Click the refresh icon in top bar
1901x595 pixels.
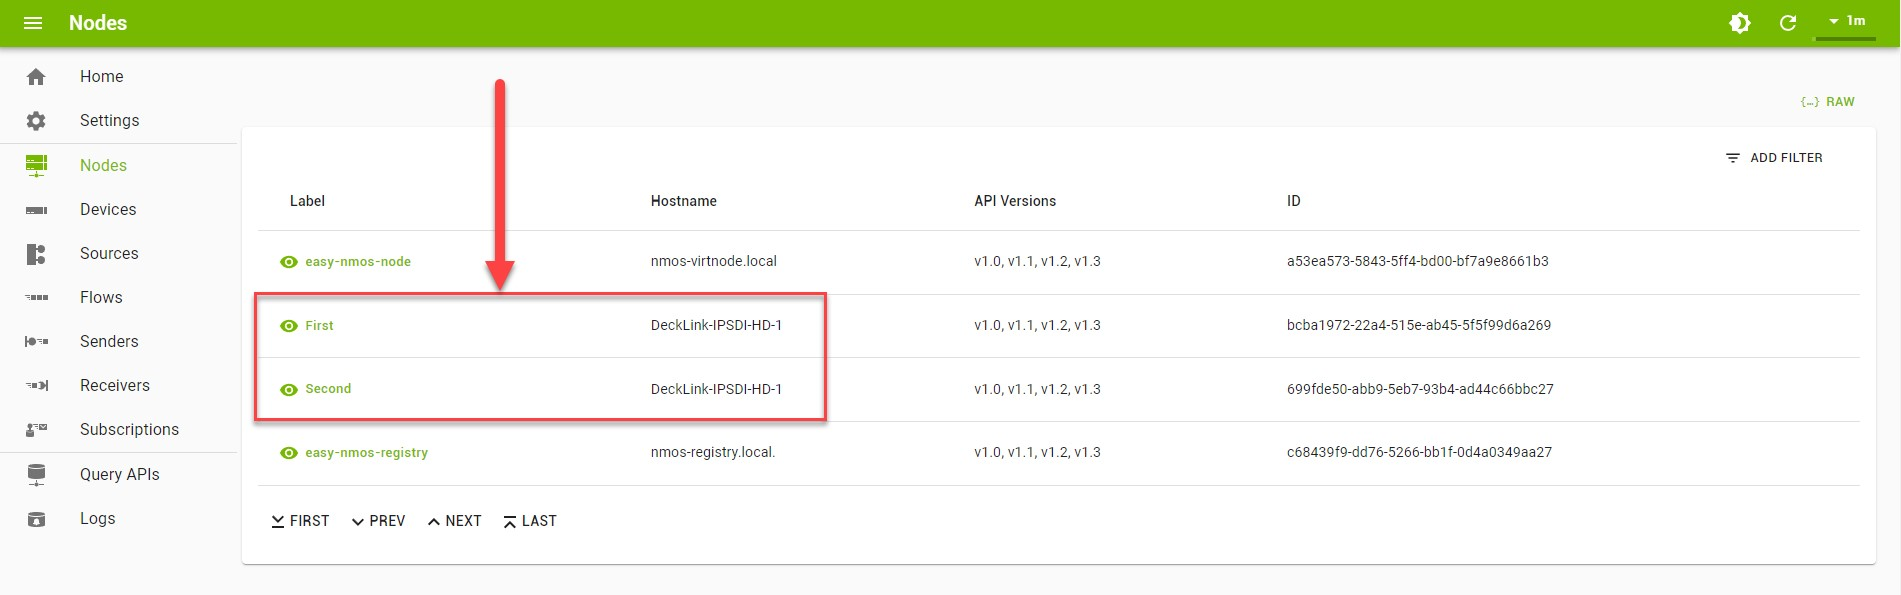point(1788,23)
